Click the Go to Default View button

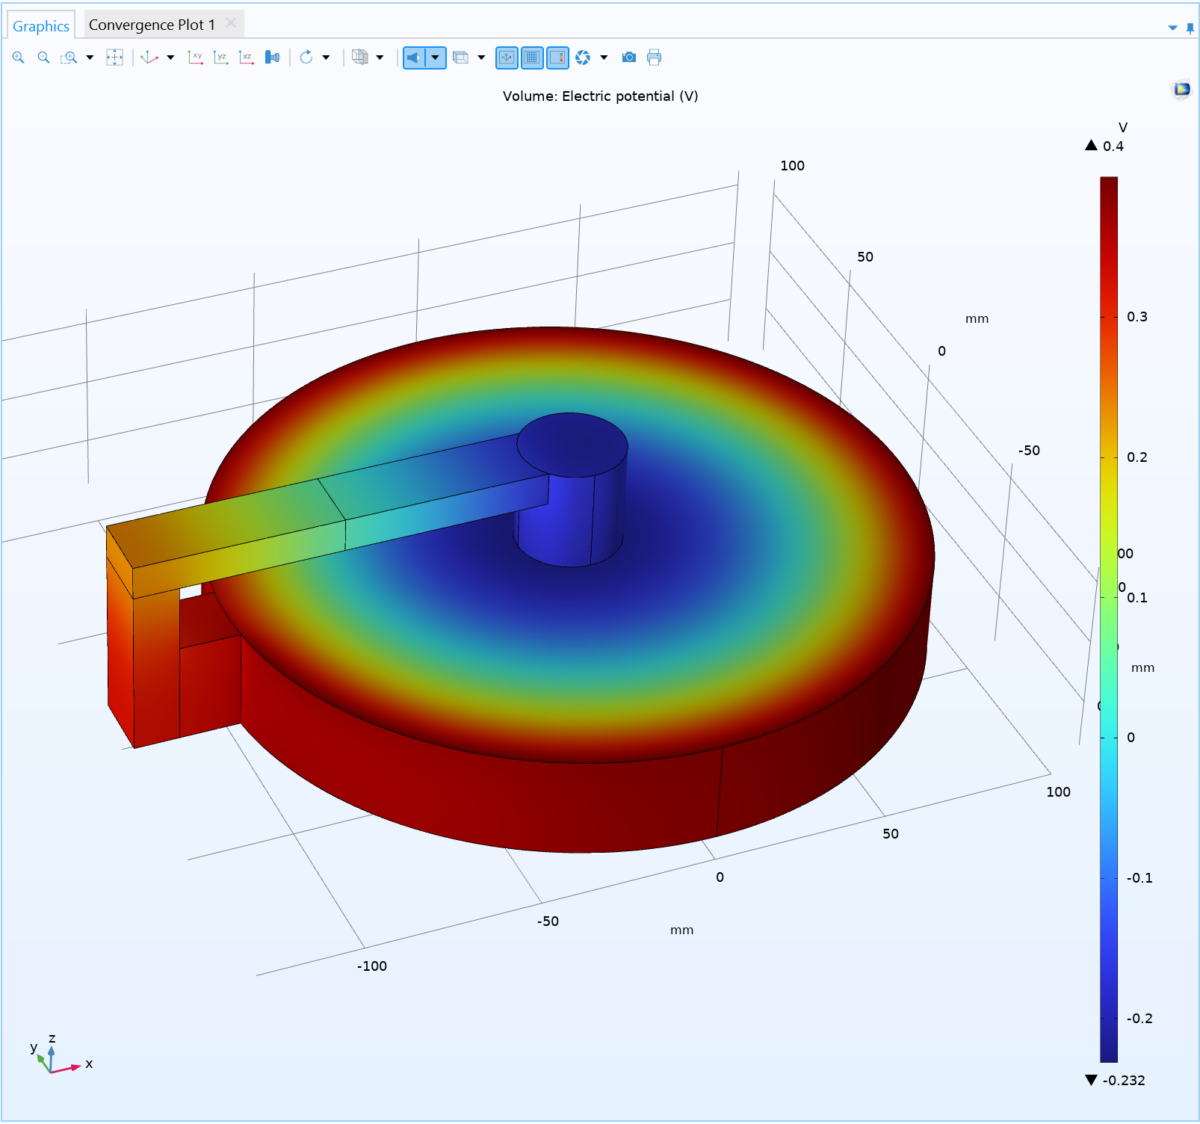(148, 57)
